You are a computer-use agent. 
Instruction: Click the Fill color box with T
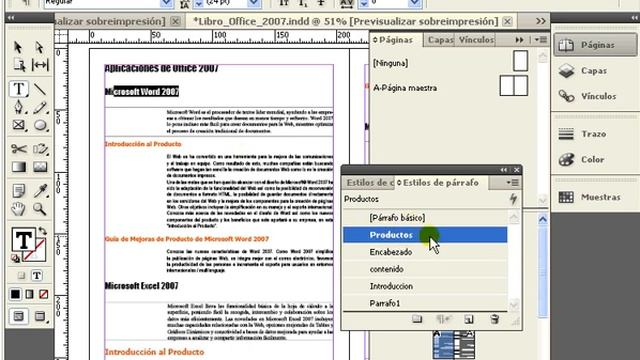[23, 240]
